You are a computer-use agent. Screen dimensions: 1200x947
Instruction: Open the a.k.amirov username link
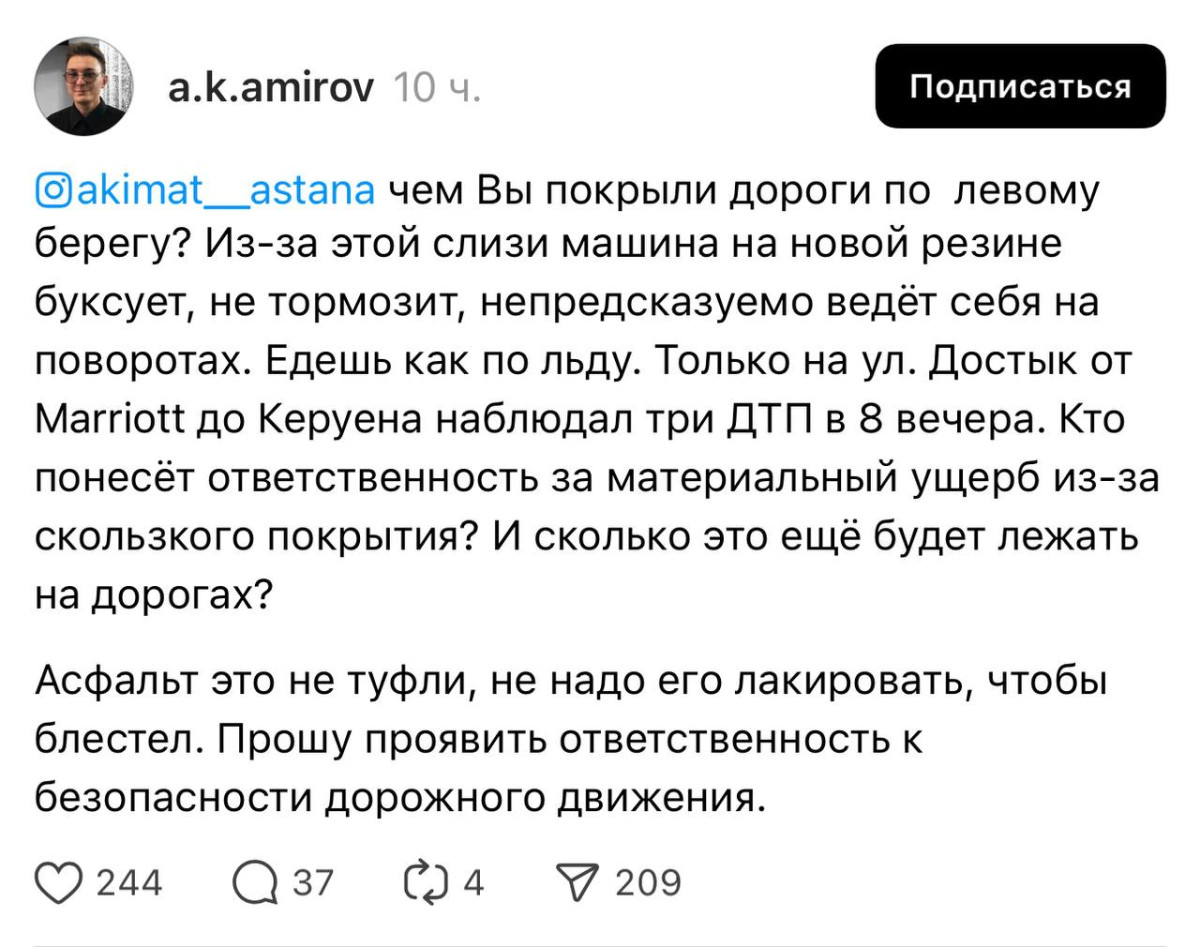coord(271,90)
